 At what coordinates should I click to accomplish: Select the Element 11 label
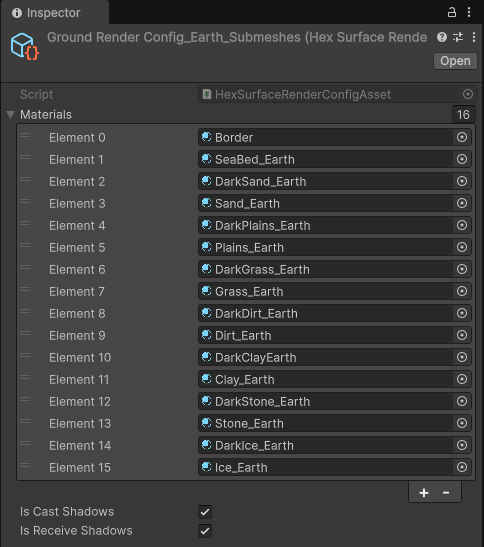pos(79,379)
